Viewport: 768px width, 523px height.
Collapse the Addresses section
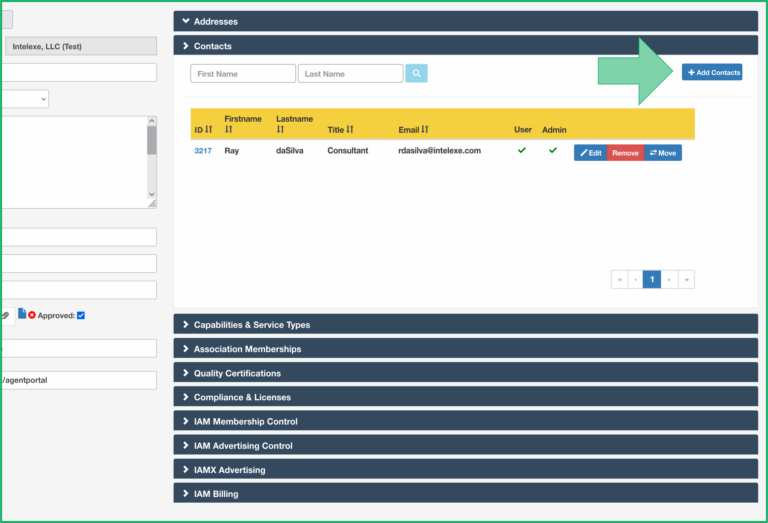pyautogui.click(x=465, y=22)
